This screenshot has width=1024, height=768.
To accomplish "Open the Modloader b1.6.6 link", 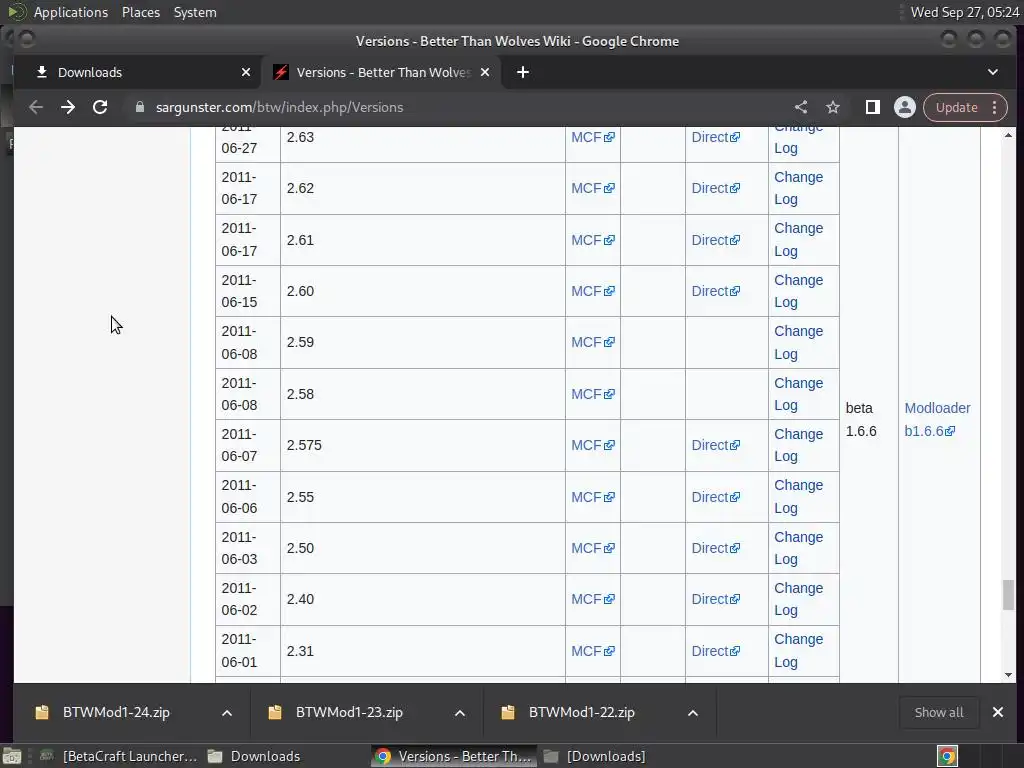I will point(937,419).
